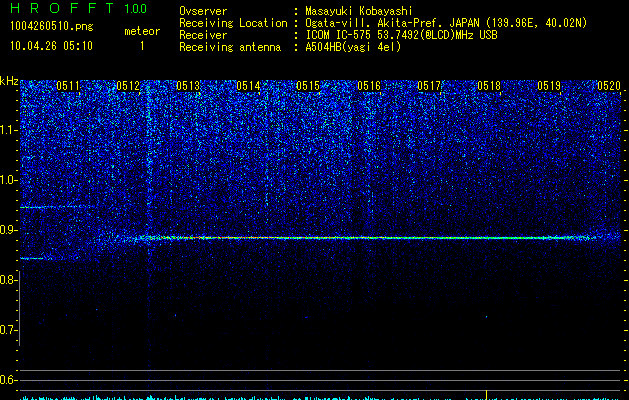Click time marker 0516
Viewport: 629px width, 400px height.
click(x=369, y=86)
